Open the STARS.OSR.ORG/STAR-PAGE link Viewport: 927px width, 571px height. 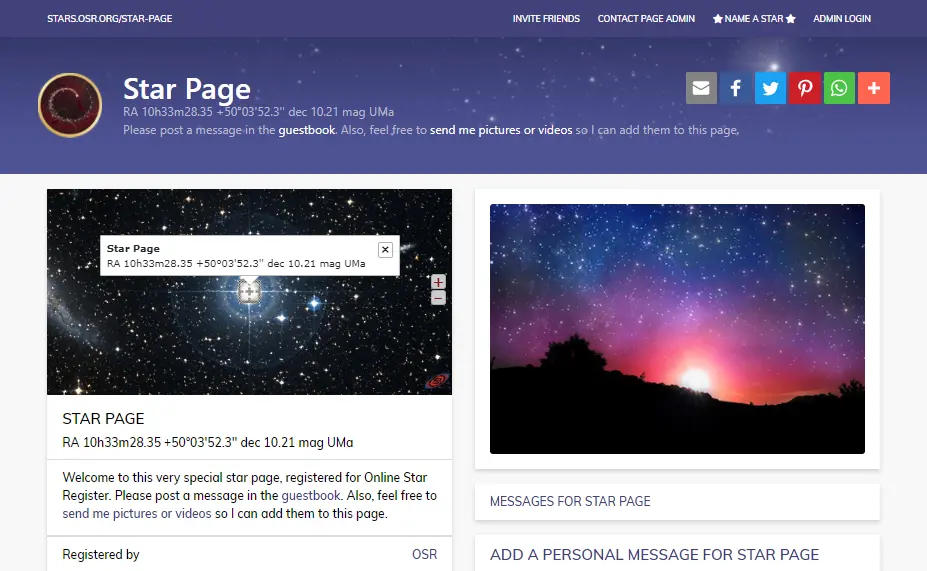(109, 19)
